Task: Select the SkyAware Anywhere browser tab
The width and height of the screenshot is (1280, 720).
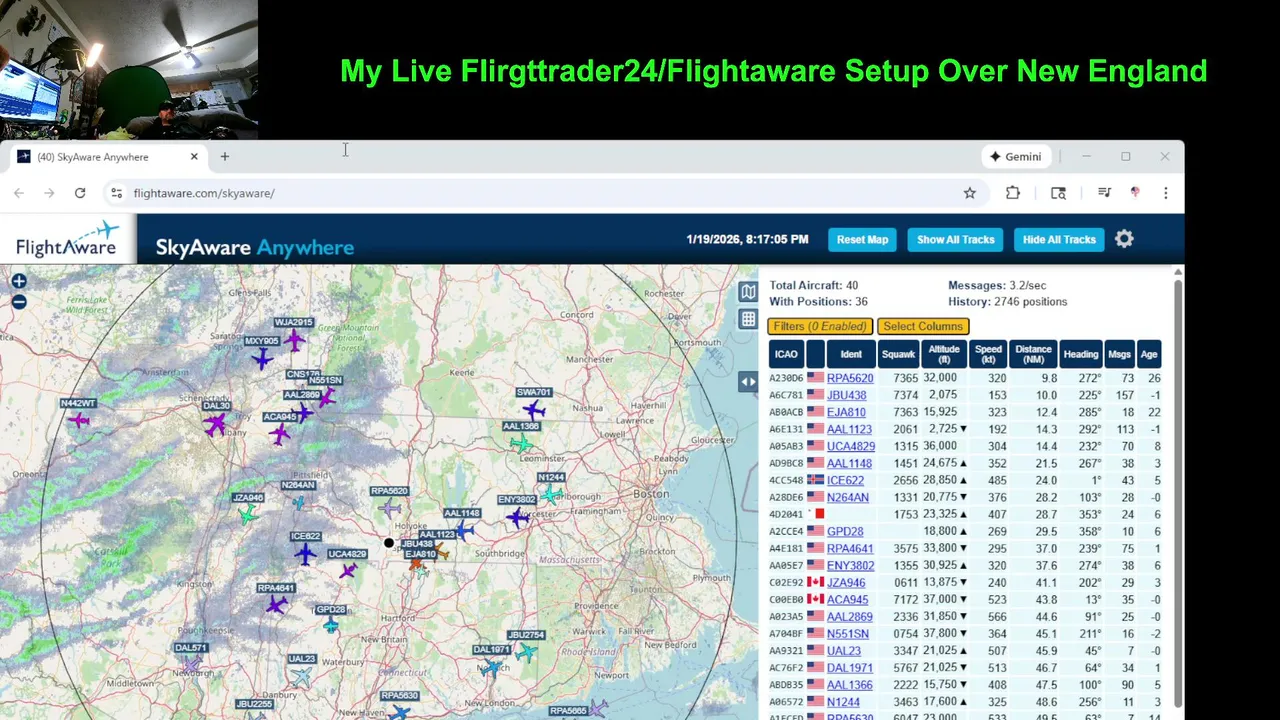Action: coord(107,157)
